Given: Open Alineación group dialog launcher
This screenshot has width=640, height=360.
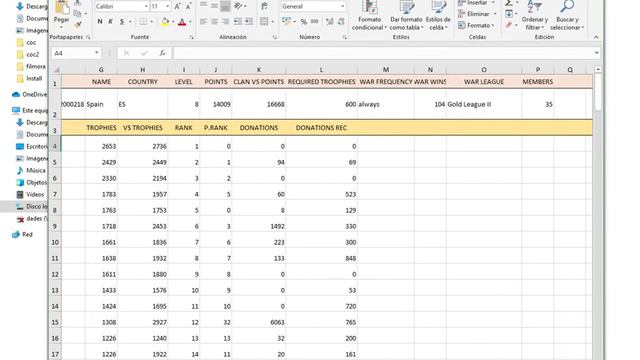Looking at the screenshot, I should [275, 37].
